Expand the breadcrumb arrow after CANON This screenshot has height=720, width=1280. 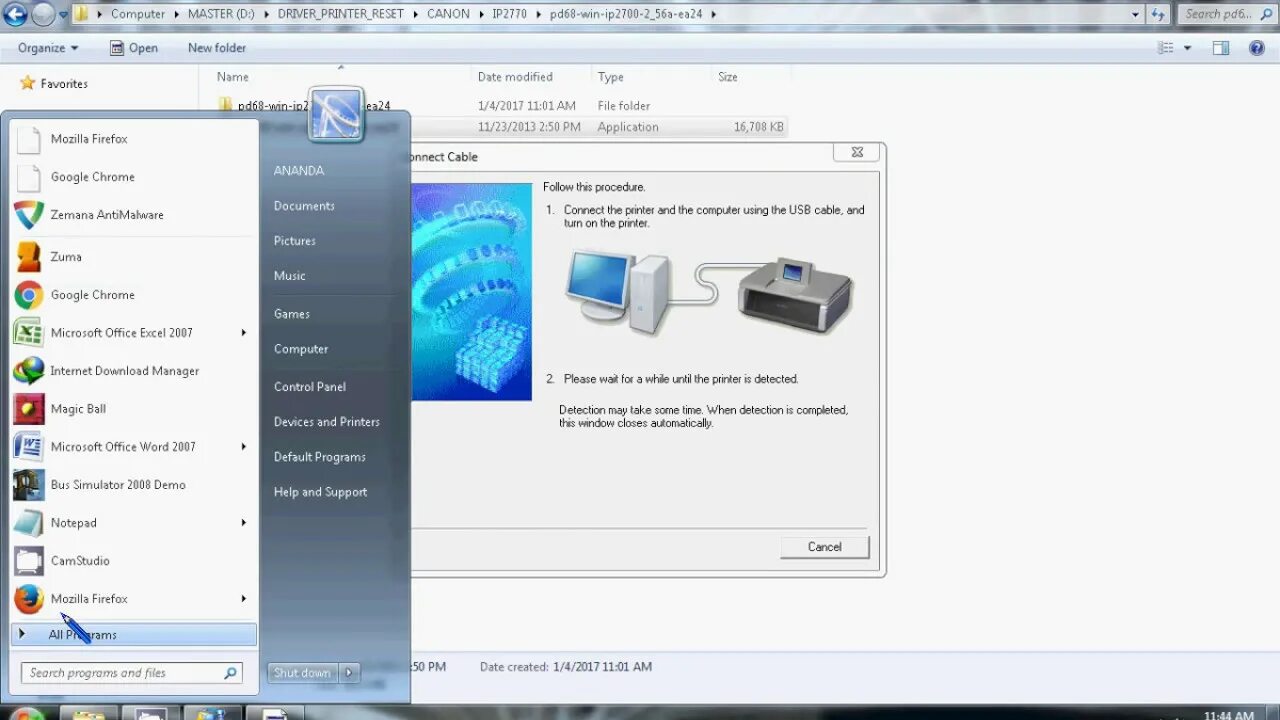pyautogui.click(x=480, y=14)
